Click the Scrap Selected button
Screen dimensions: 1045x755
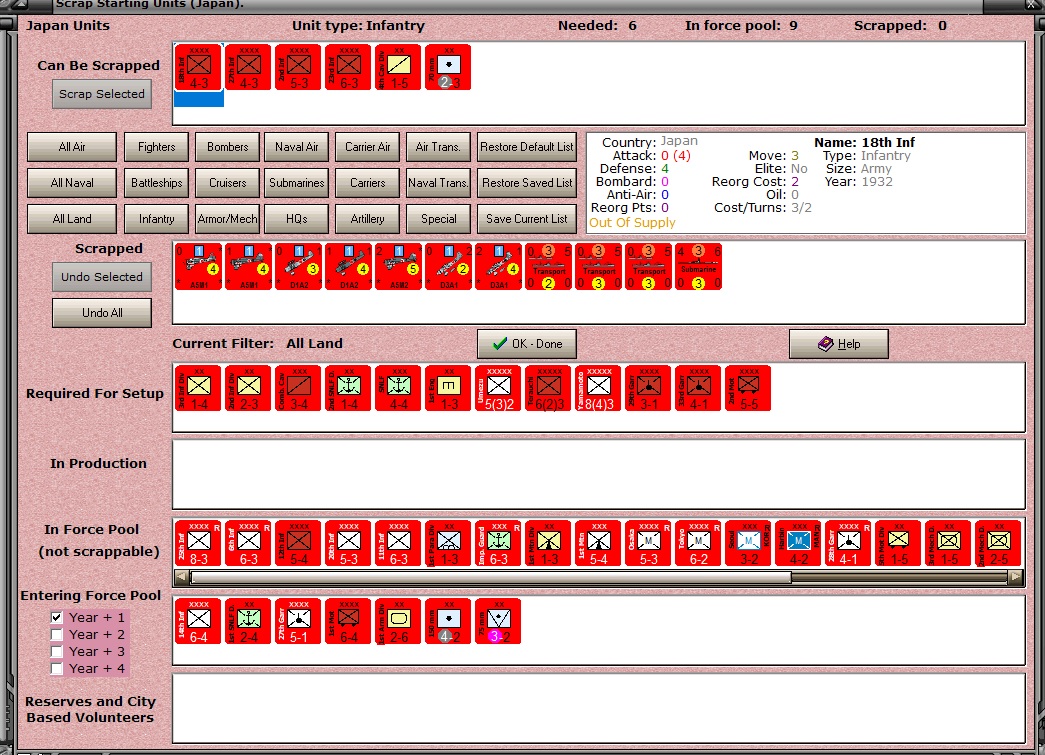pyautogui.click(x=102, y=94)
